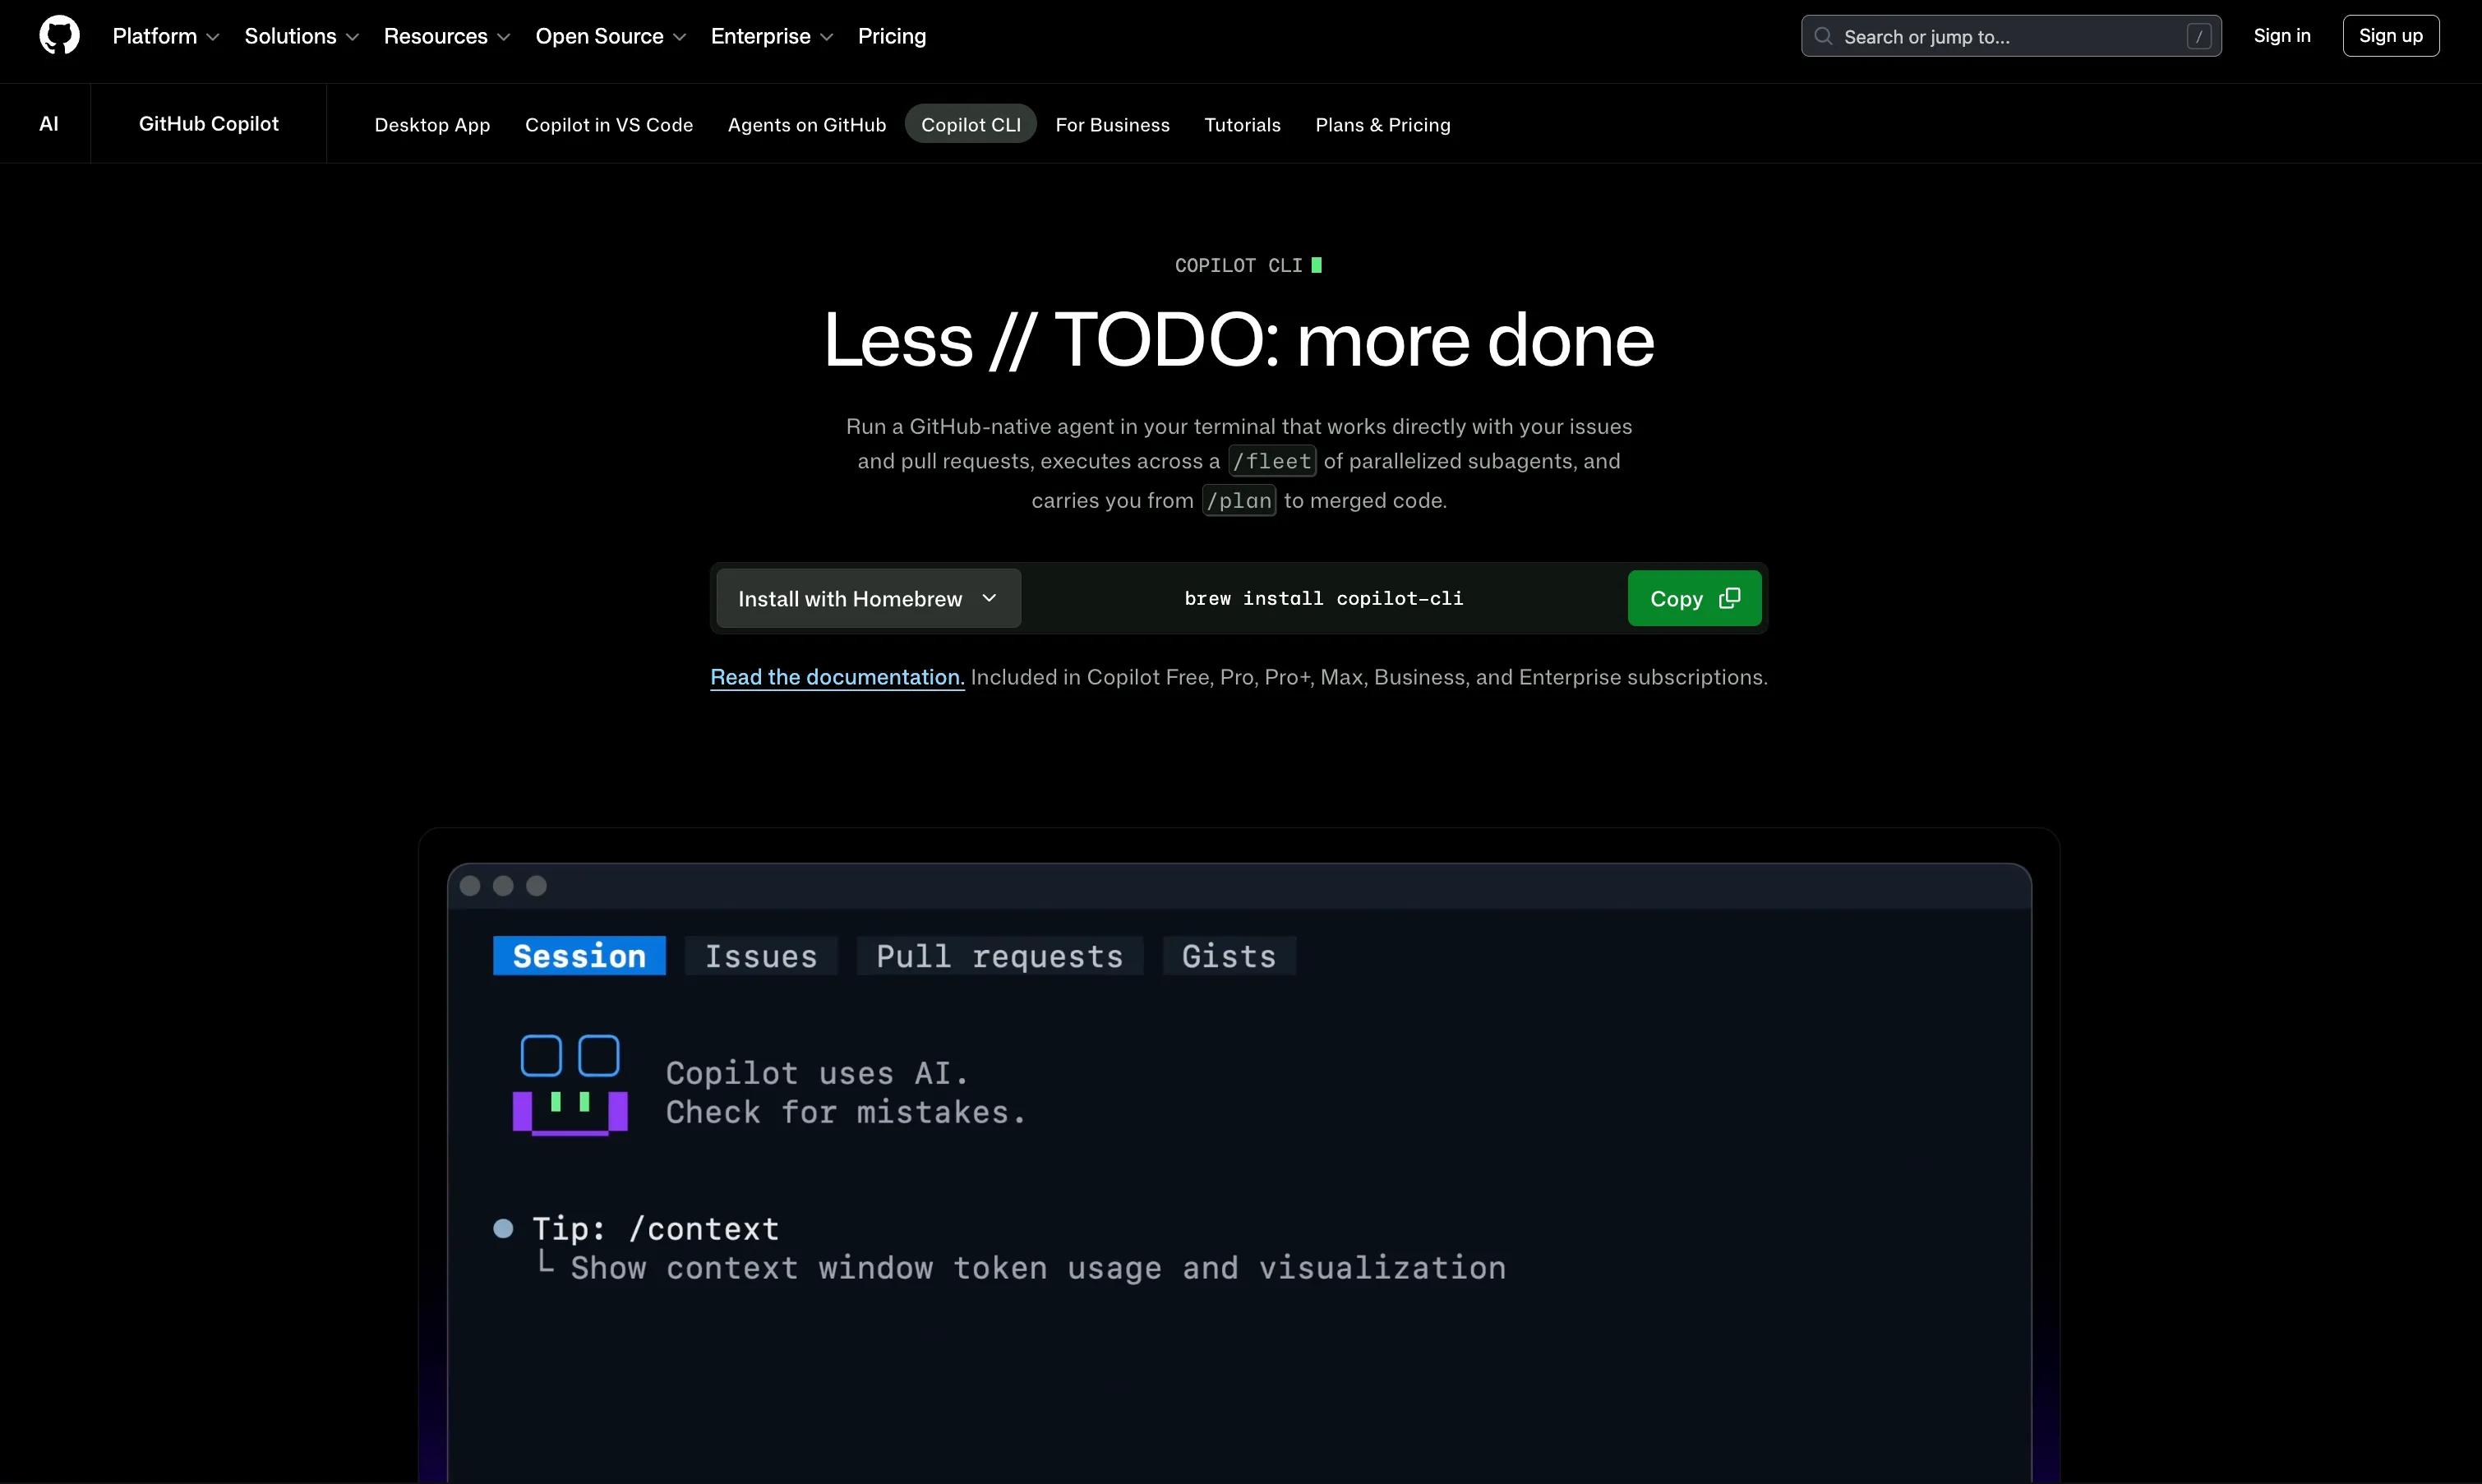Open Install with Homebrew dropdown
2482x1484 pixels.
coord(868,598)
